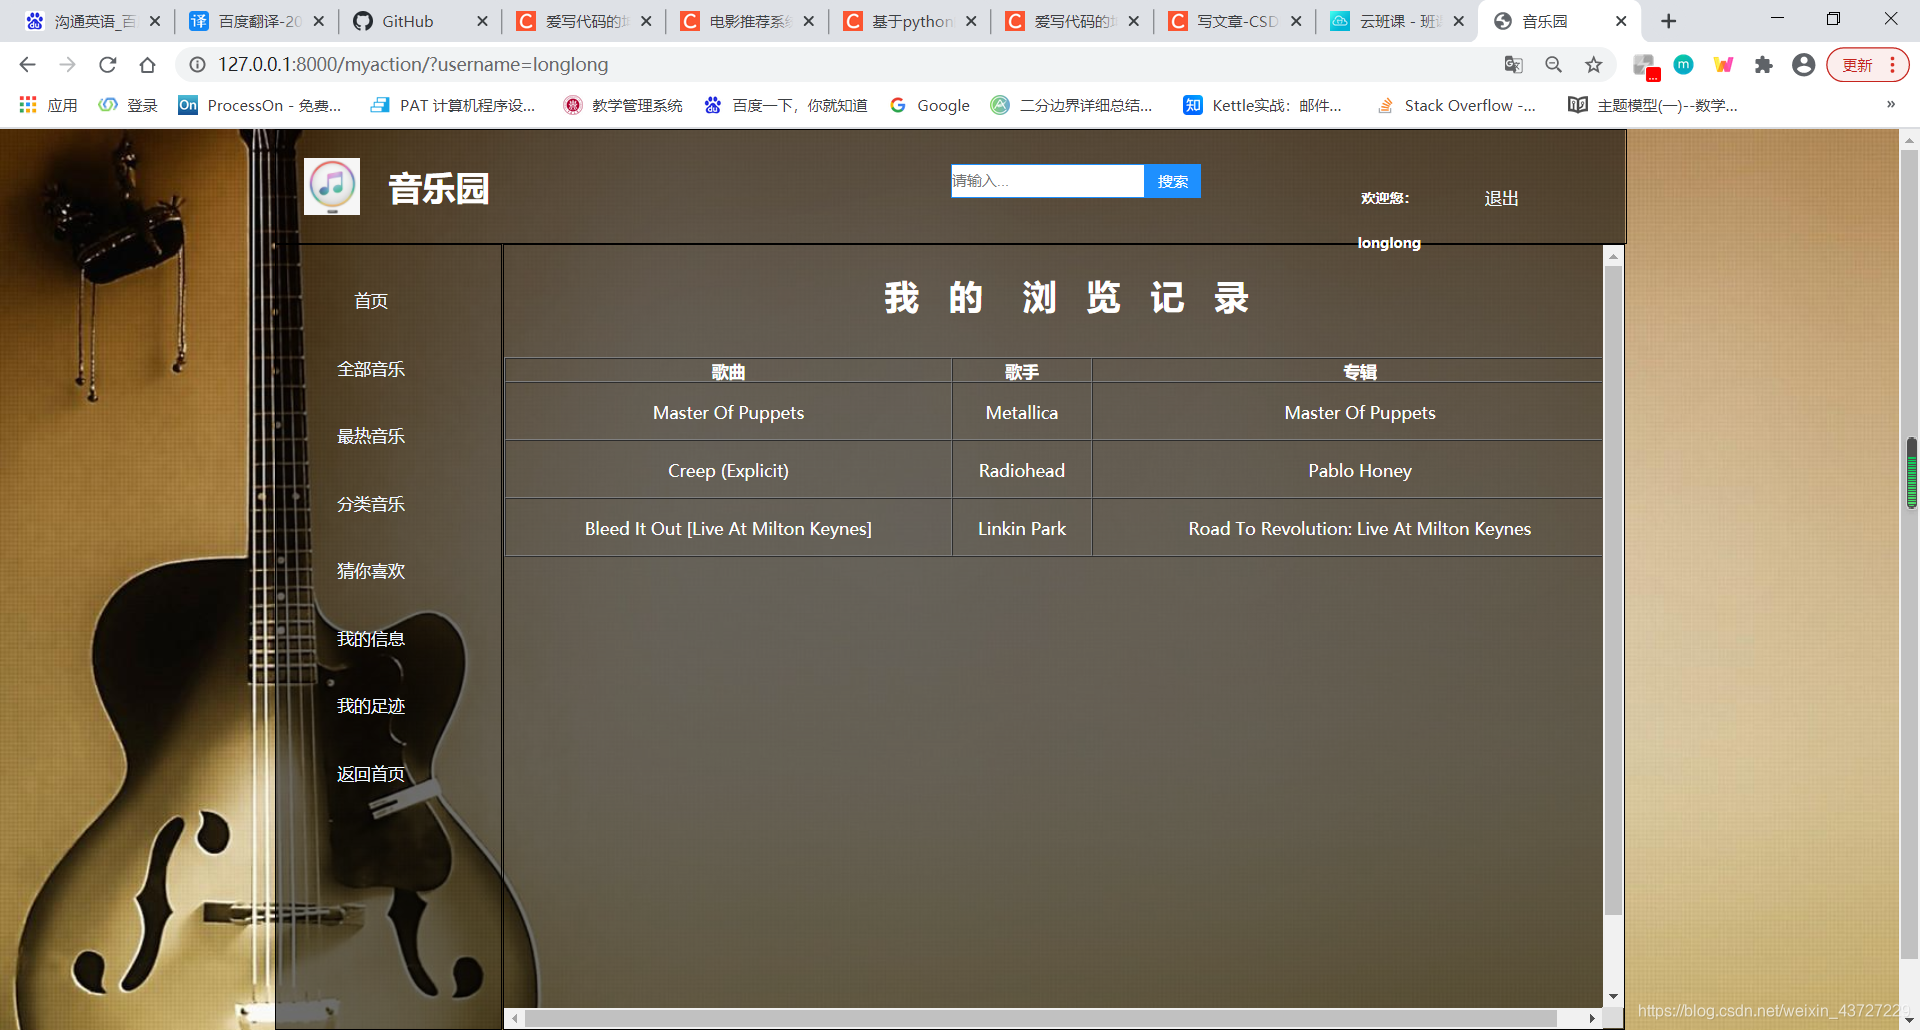1920x1030 pixels.
Task: Click the music app logo icon
Action: click(x=332, y=187)
